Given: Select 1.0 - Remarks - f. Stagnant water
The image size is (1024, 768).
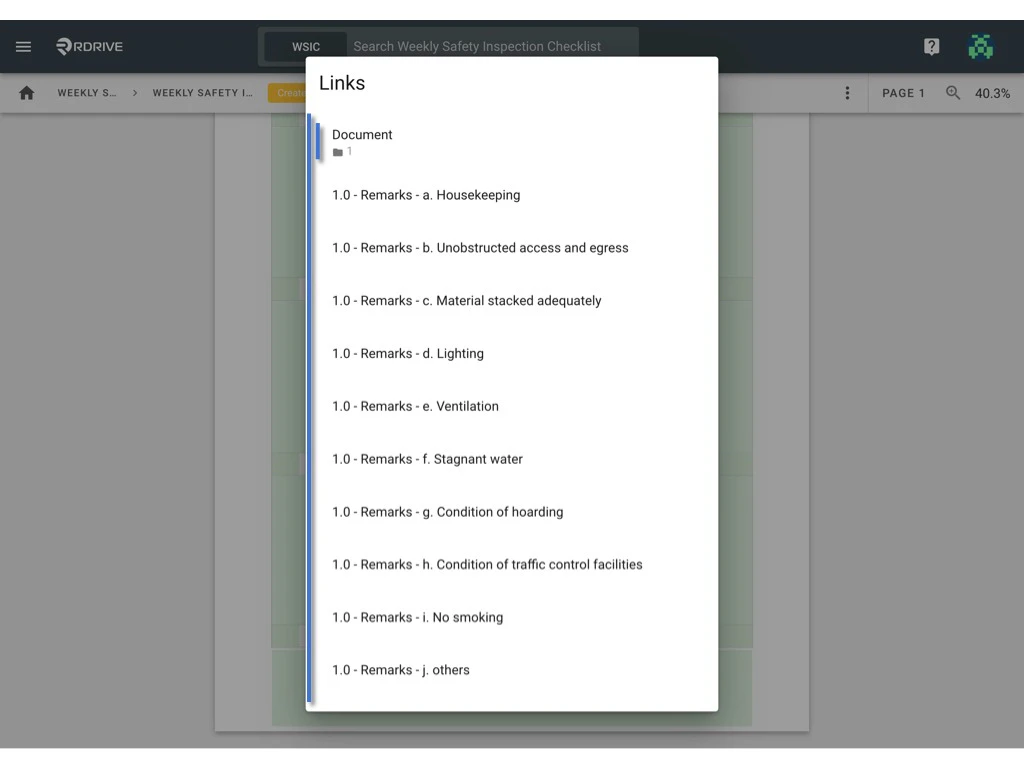Looking at the screenshot, I should tap(427, 459).
